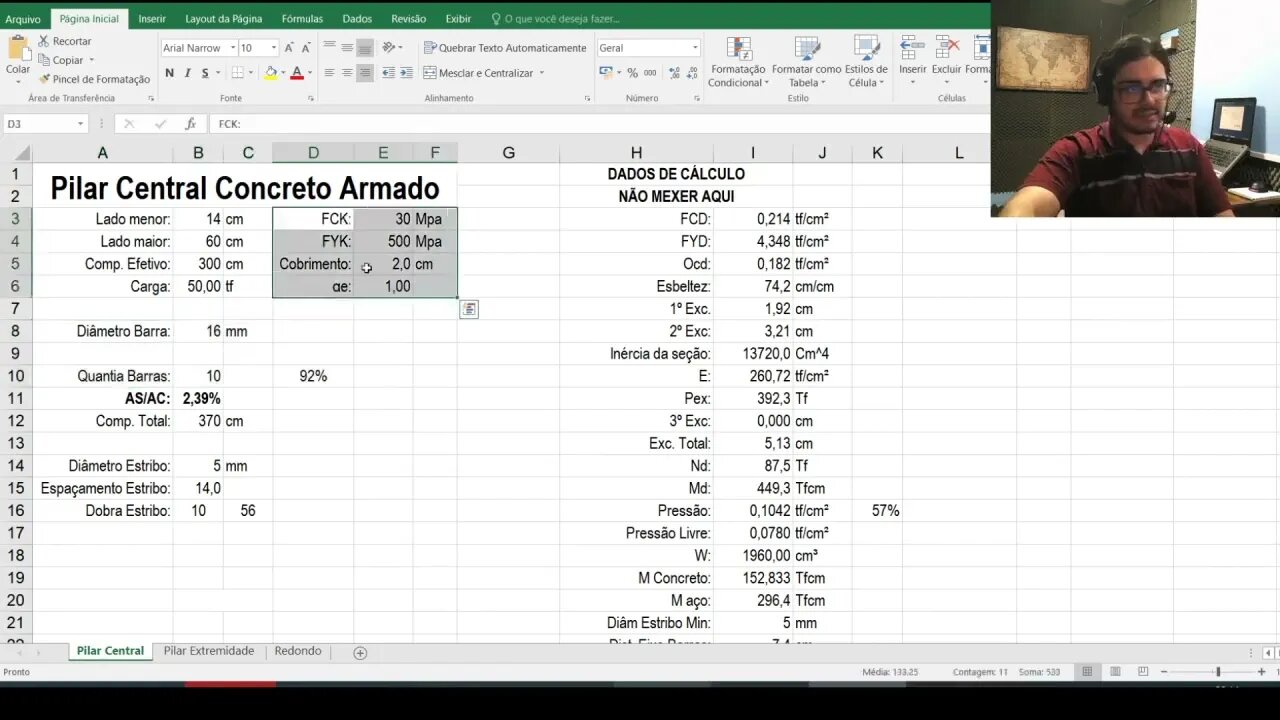Toggle italic (I) formatting
This screenshot has height=720, width=1280.
pyautogui.click(x=187, y=73)
